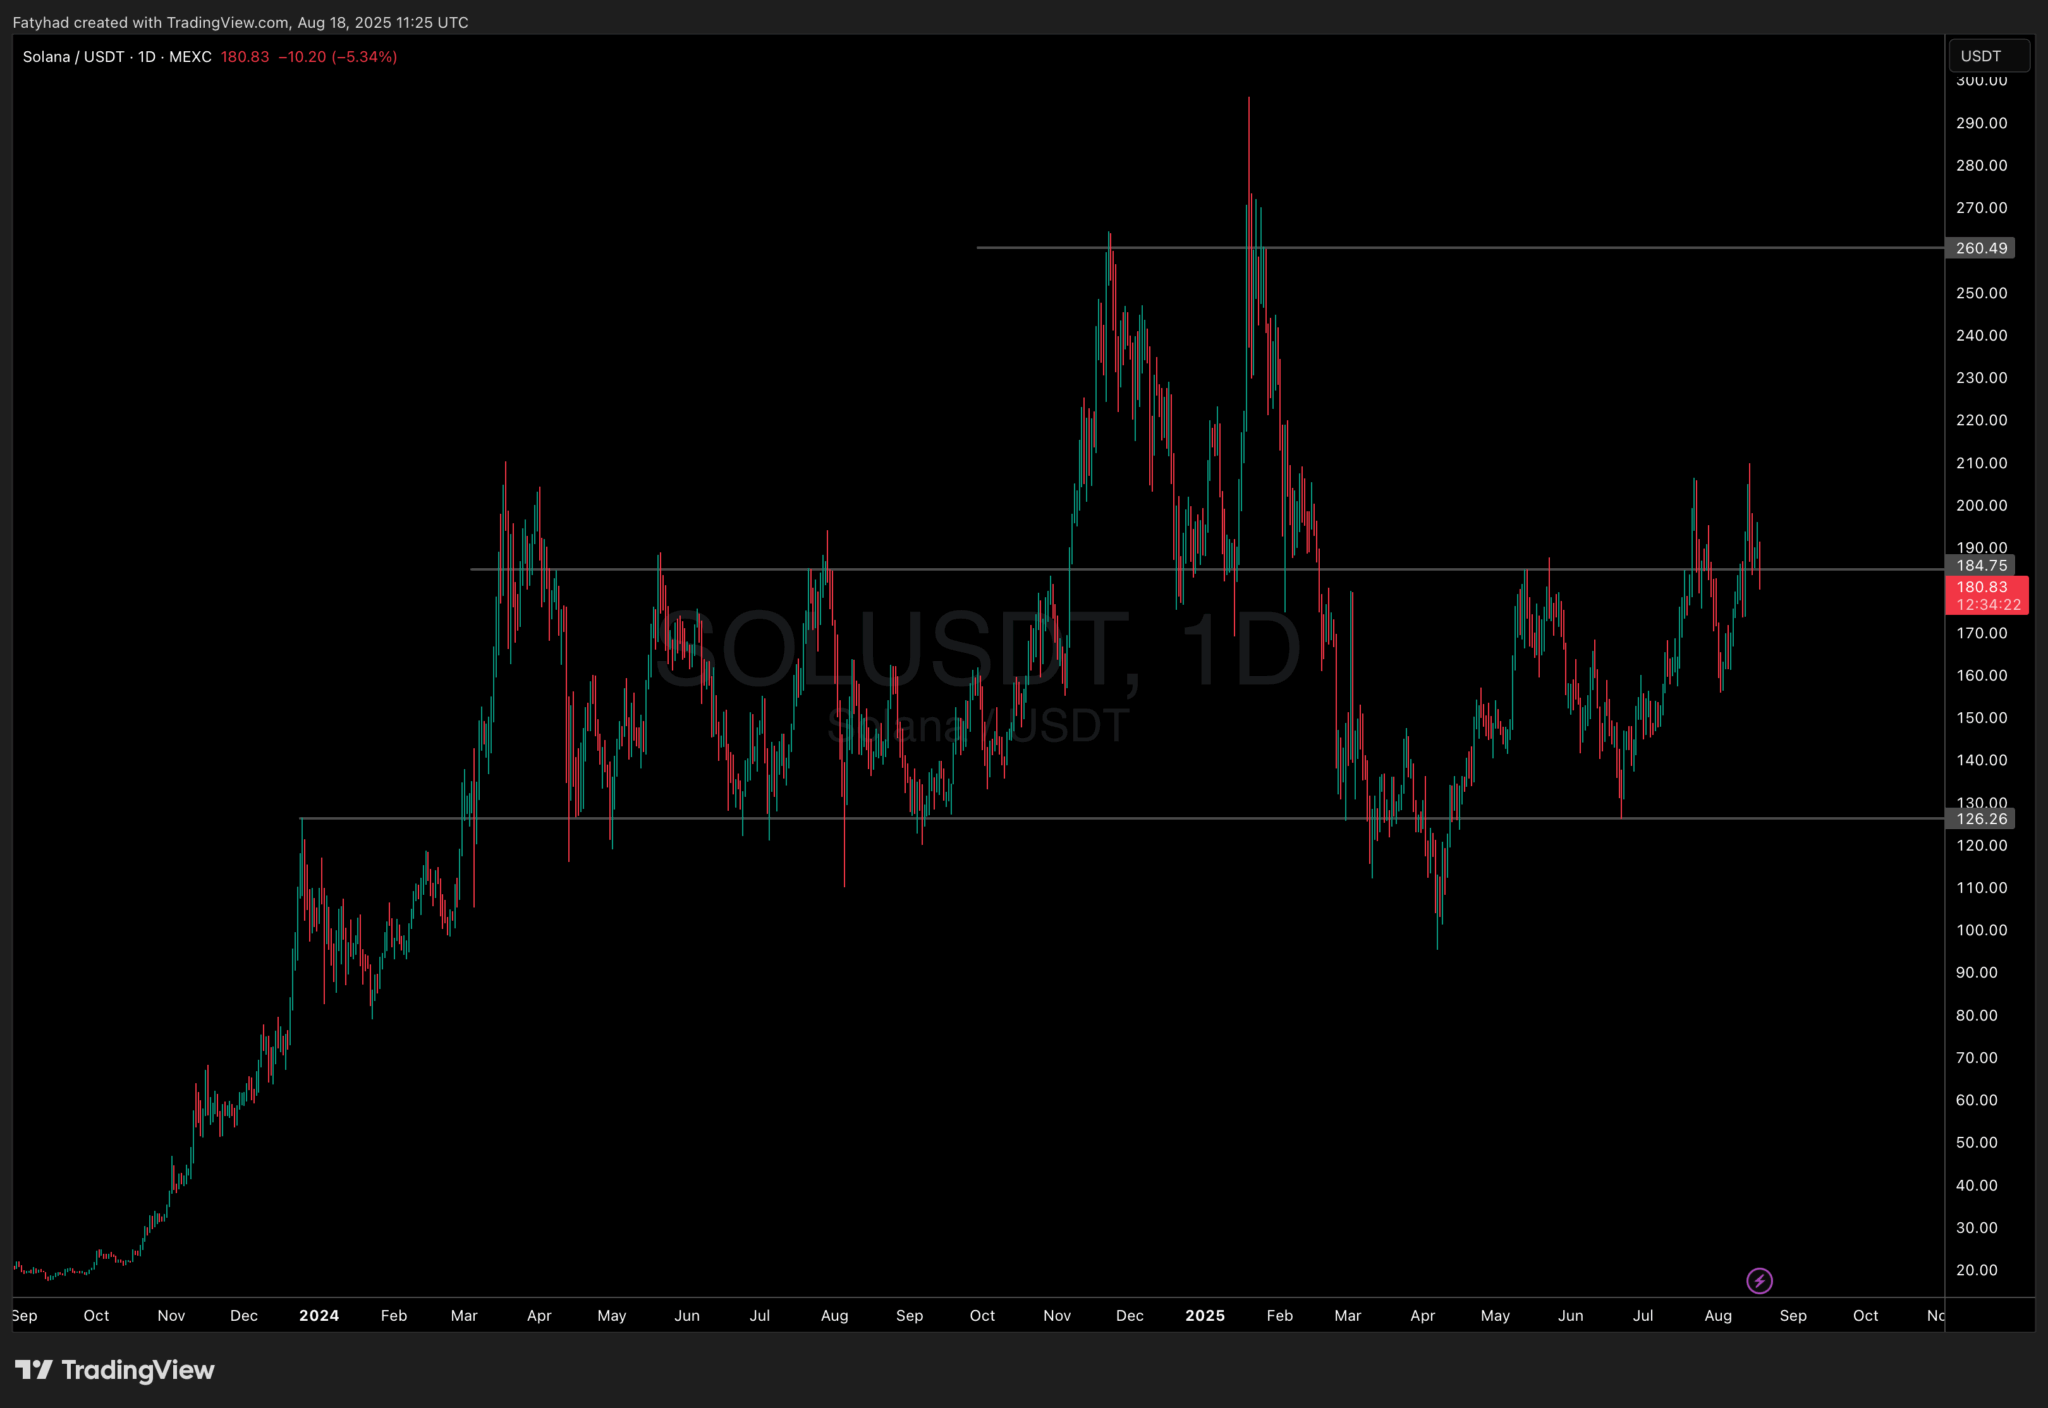The width and height of the screenshot is (2048, 1408).
Task: Click the Solana / USDT symbol title
Action: click(x=74, y=57)
